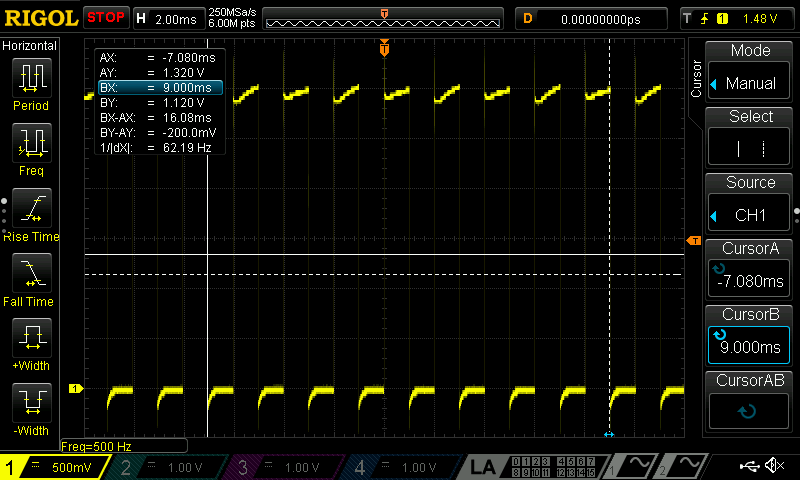The image size is (800, 480).
Task: Open the LA logic analyzer tab
Action: [482, 467]
